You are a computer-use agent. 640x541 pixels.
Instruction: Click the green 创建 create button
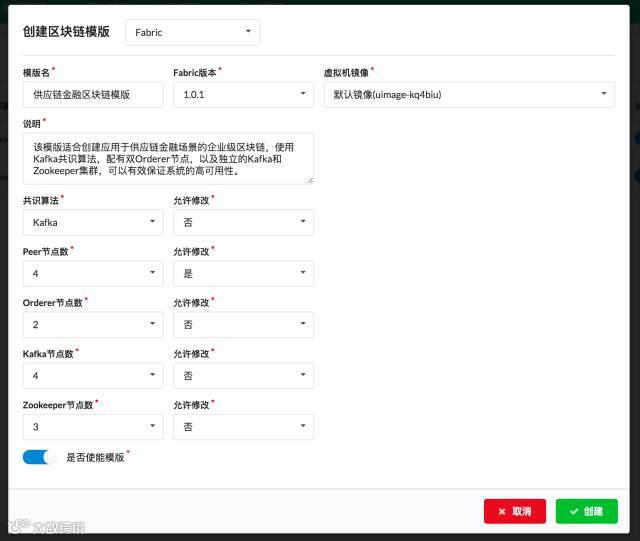587,511
